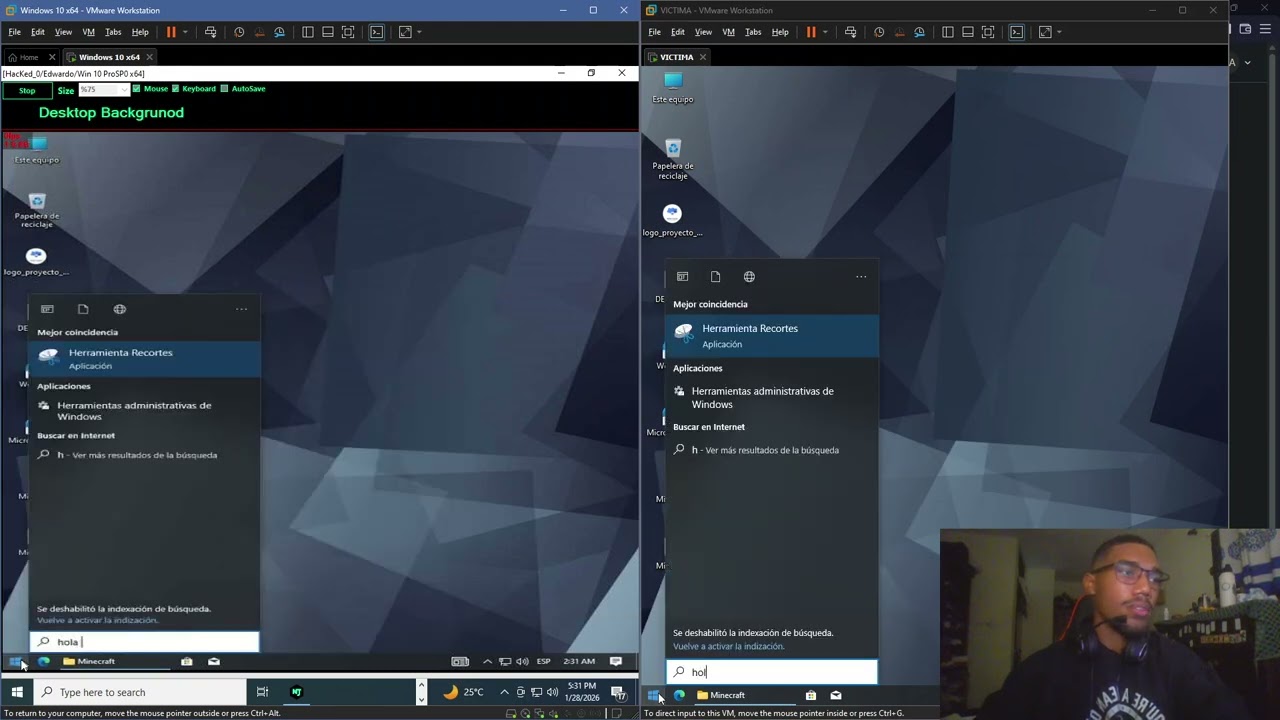
Task: Click the host Windows Start button
Action: [17, 692]
